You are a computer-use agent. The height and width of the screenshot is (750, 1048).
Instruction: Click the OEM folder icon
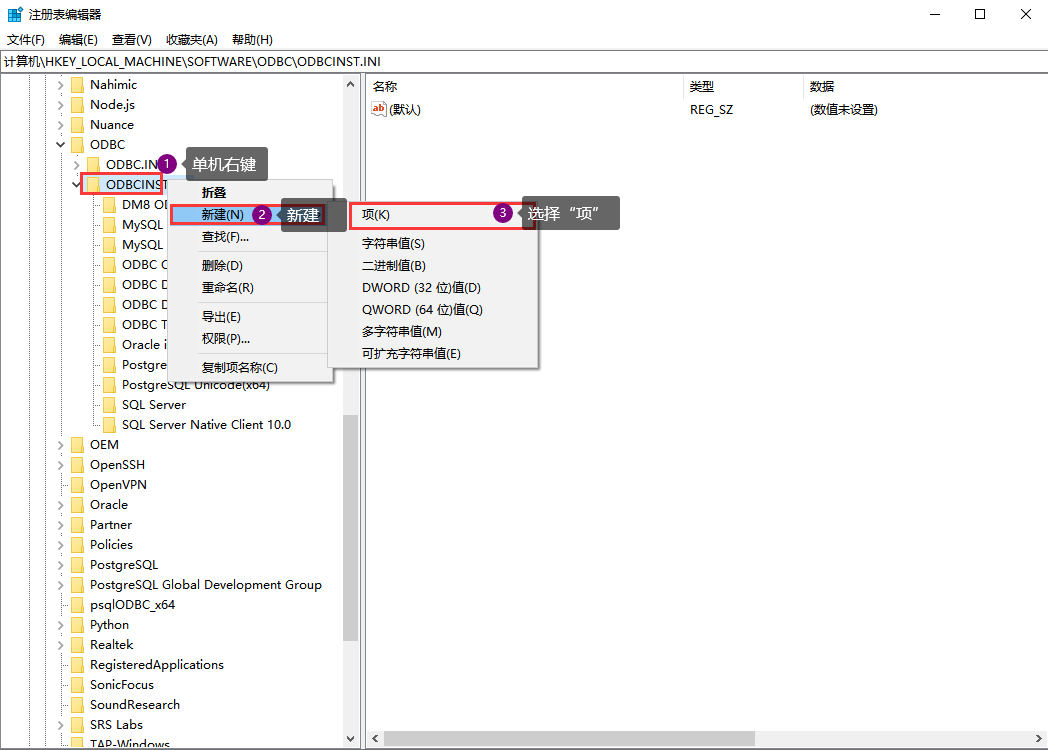78,445
